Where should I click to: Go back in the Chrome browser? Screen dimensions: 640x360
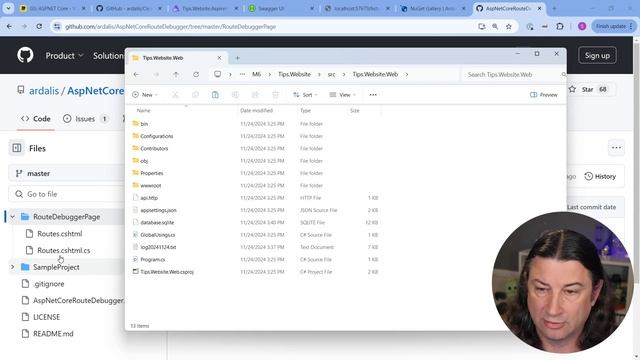9,27
